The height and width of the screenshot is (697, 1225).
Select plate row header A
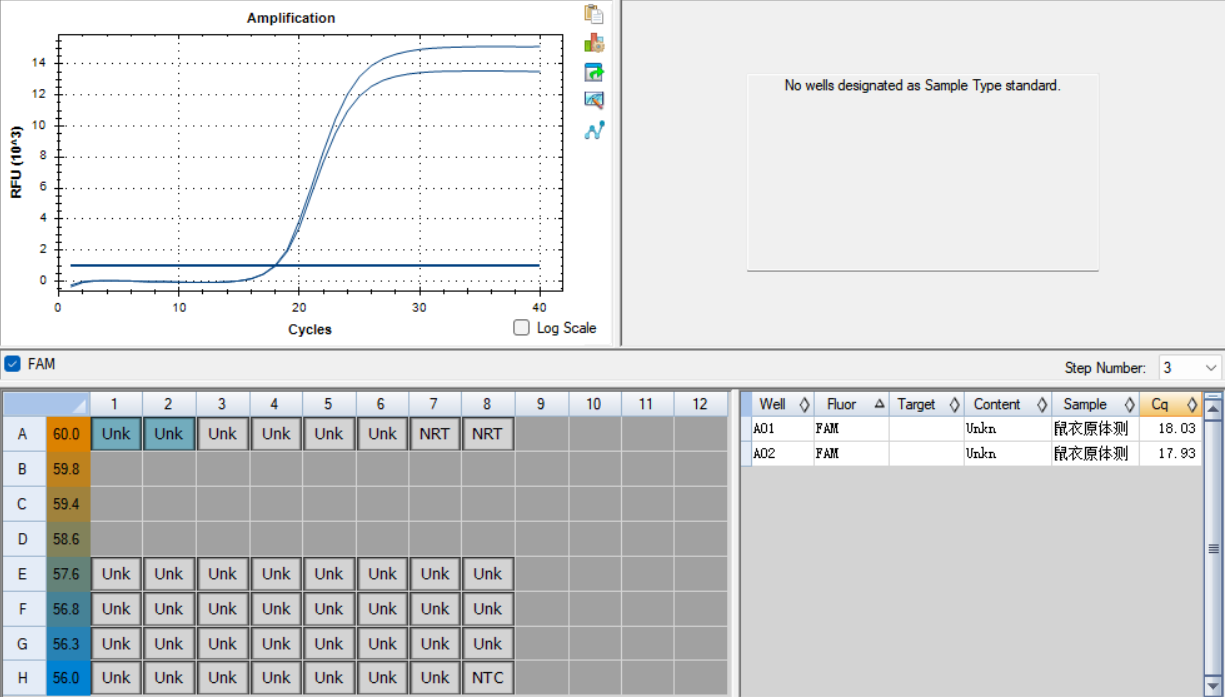coord(23,434)
